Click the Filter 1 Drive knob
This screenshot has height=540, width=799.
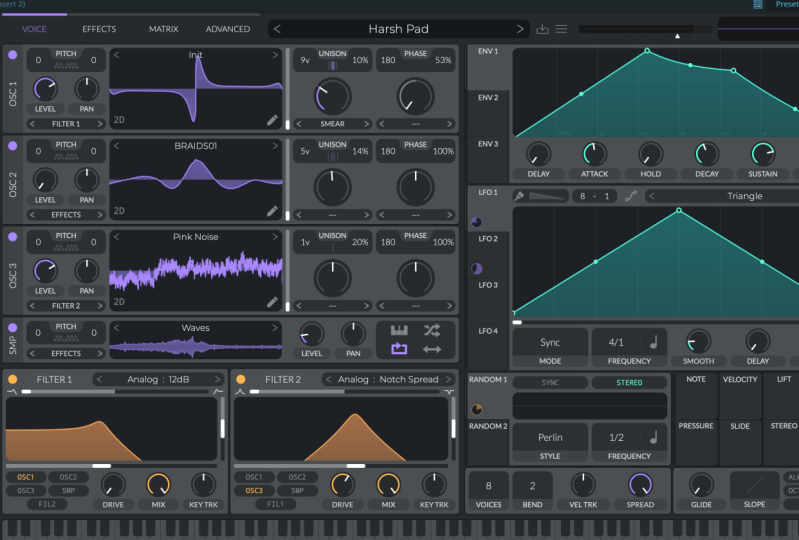click(113, 485)
